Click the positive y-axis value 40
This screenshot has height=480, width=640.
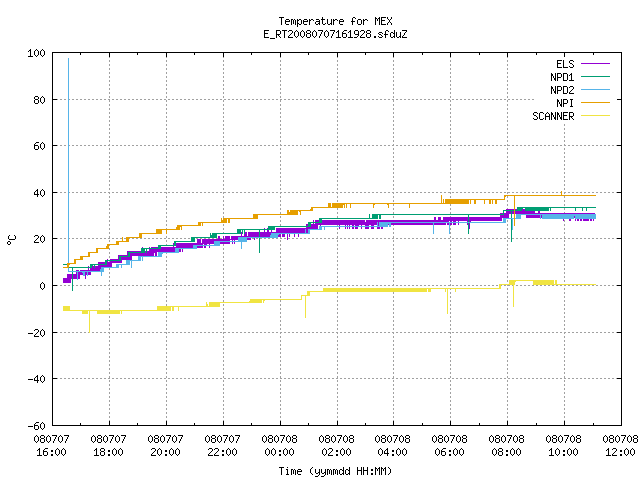coord(39,193)
